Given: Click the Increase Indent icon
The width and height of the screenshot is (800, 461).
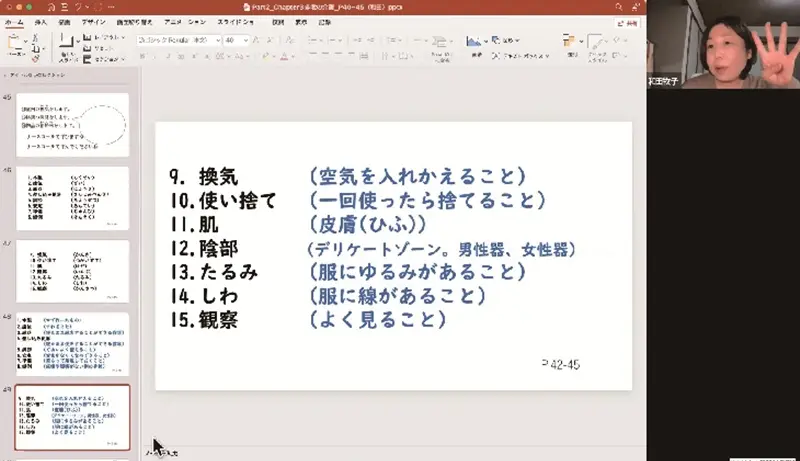Looking at the screenshot, I should 371,40.
